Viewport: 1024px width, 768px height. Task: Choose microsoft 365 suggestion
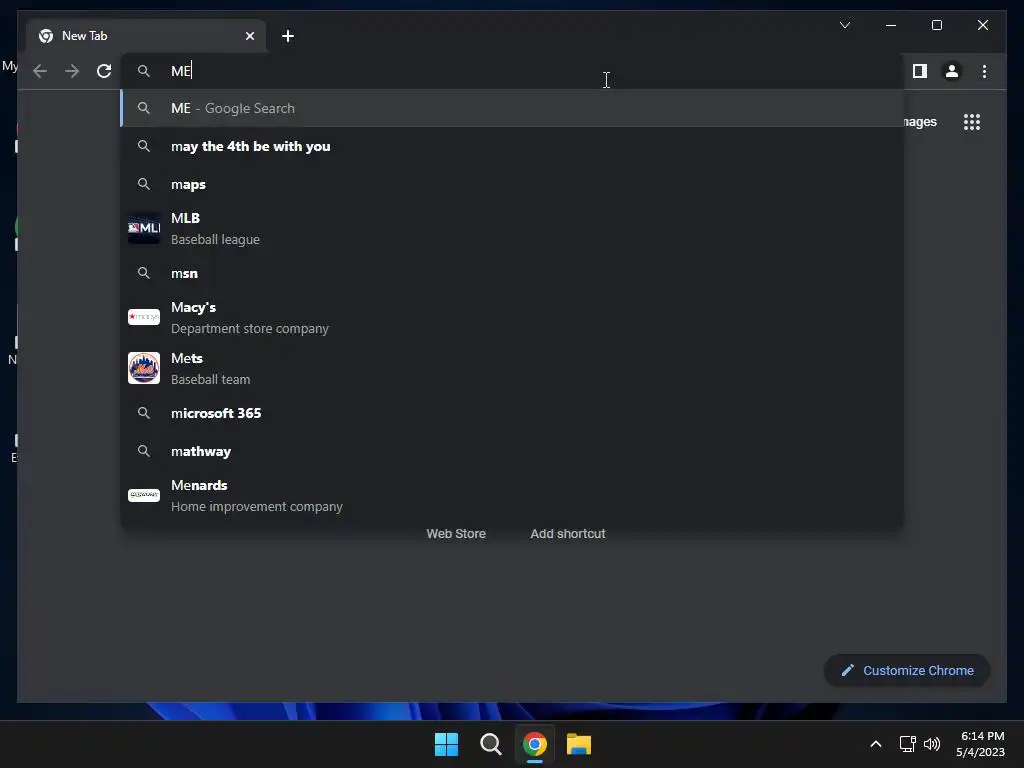513,413
